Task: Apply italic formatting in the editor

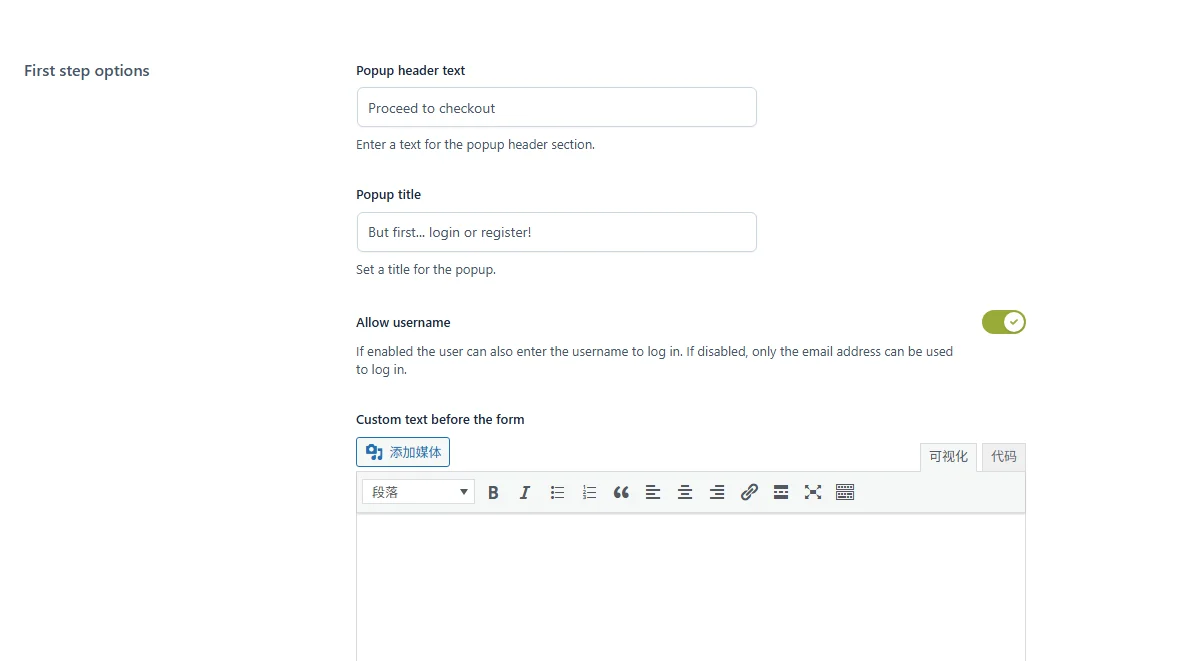Action: (524, 492)
